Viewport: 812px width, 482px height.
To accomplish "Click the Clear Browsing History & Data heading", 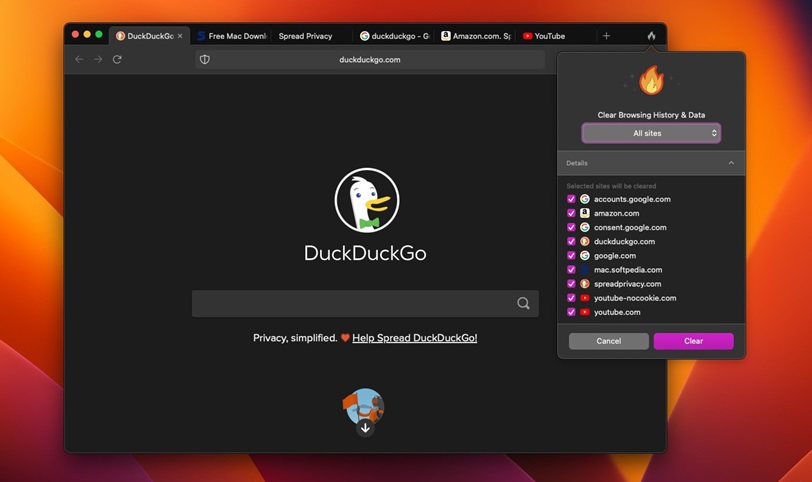I will [651, 115].
